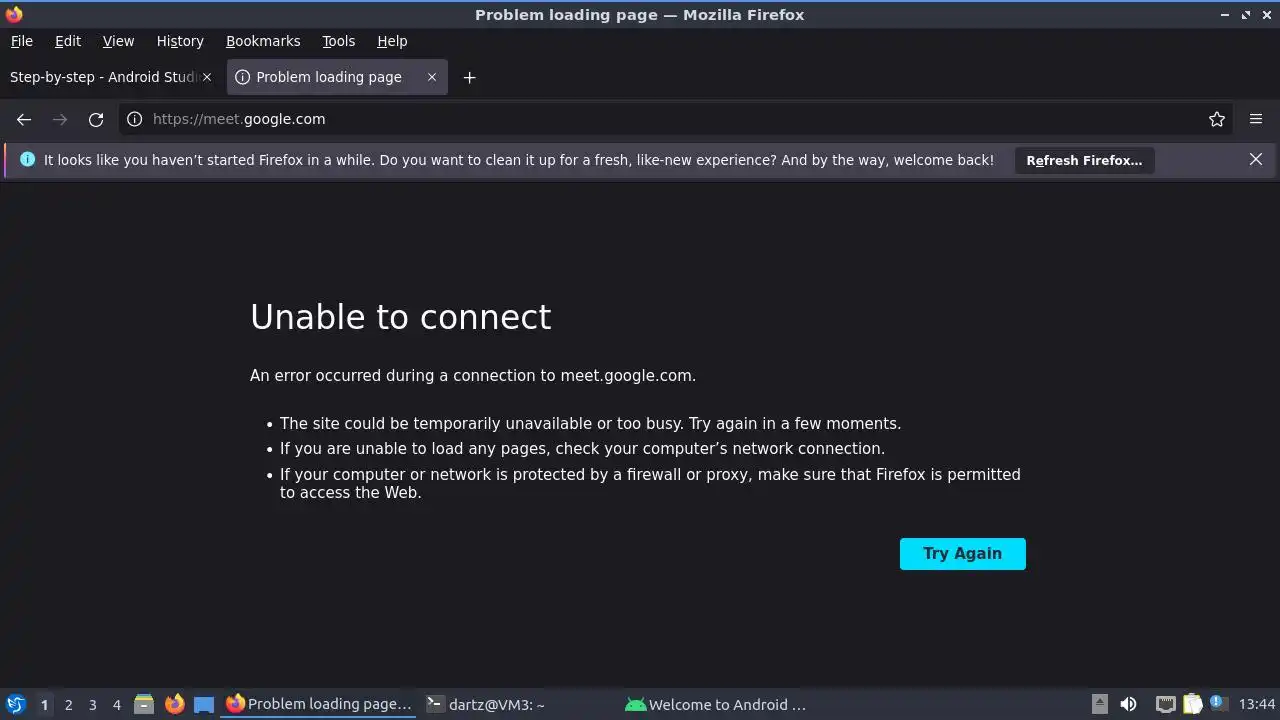Open the Tools menu
Image resolution: width=1280 pixels, height=720 pixels.
click(338, 41)
